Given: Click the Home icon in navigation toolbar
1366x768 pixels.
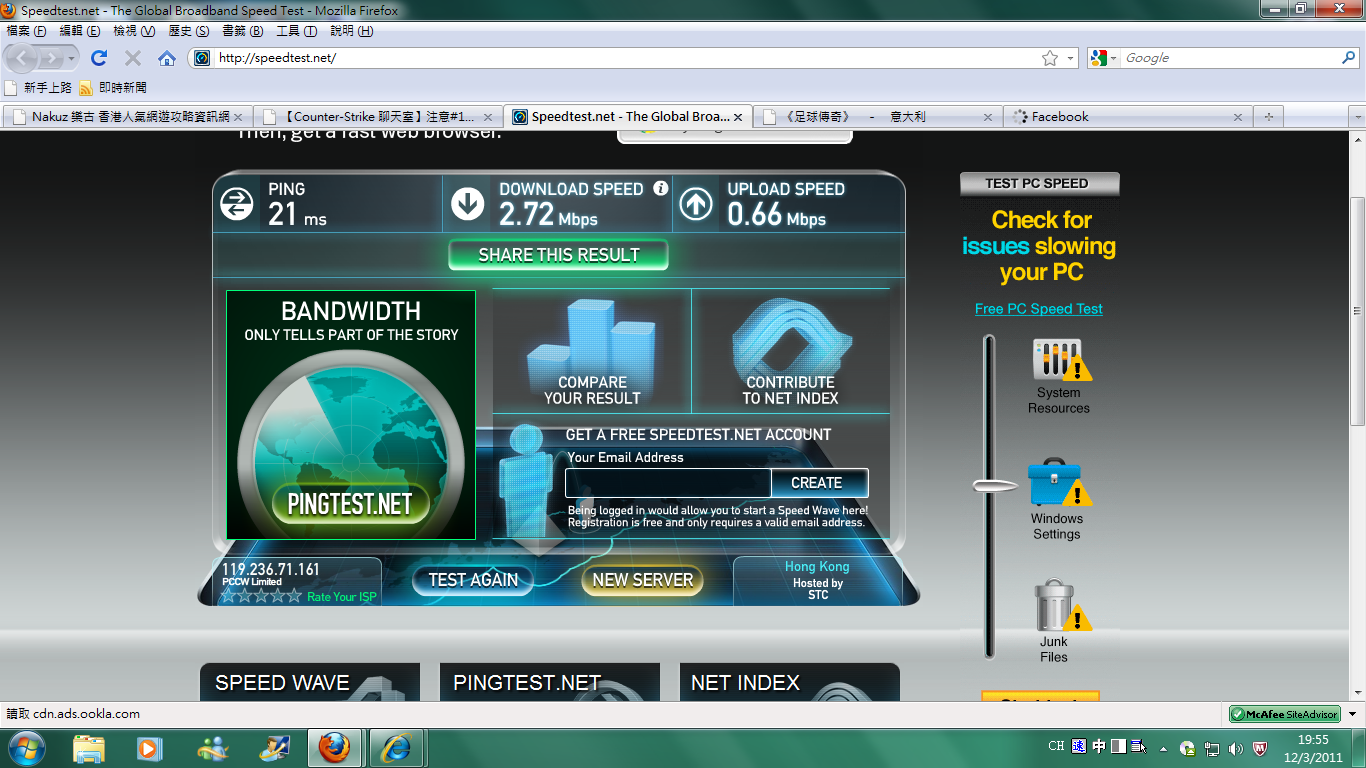Looking at the screenshot, I should [x=167, y=58].
